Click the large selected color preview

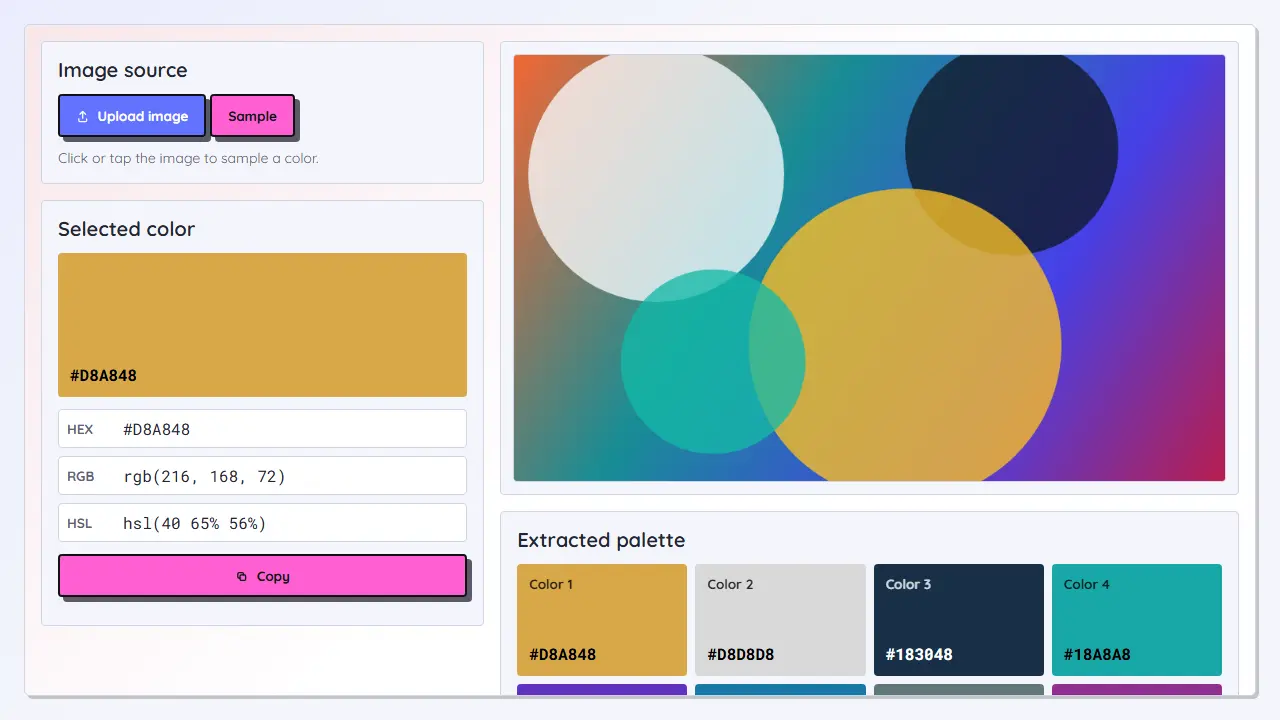pyautogui.click(x=262, y=325)
